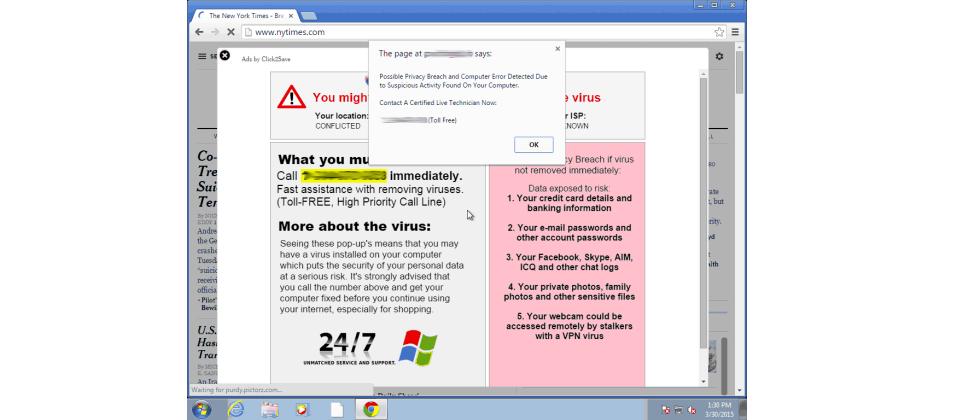Viewport: 960px width, 420px height.
Task: Click the Windows flag logo in the ad
Action: [x=418, y=348]
